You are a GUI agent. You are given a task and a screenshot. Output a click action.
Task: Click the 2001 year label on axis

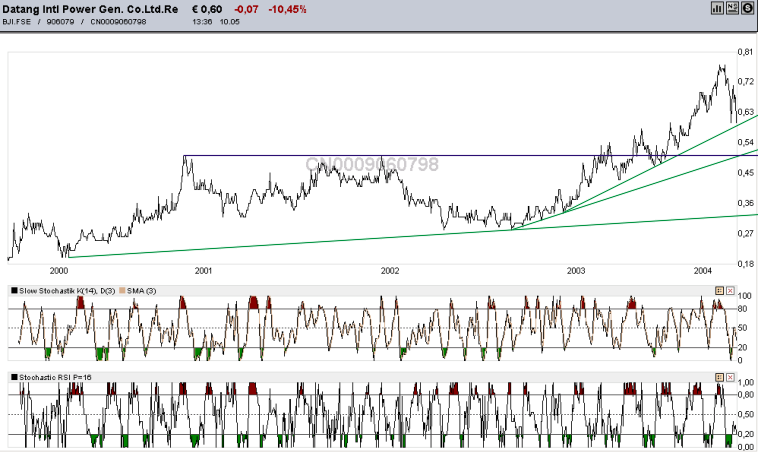point(204,271)
